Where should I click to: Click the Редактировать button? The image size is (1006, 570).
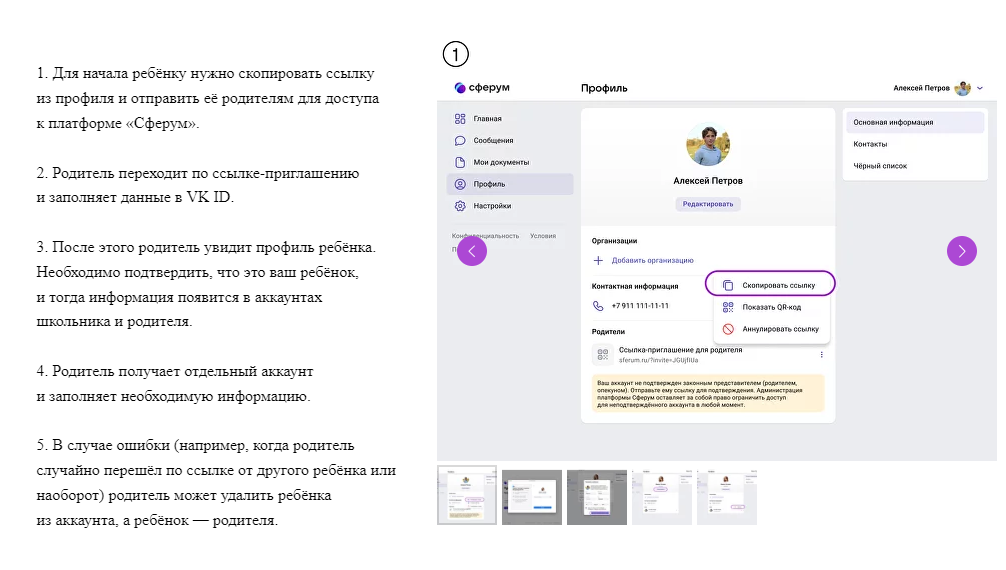708,204
